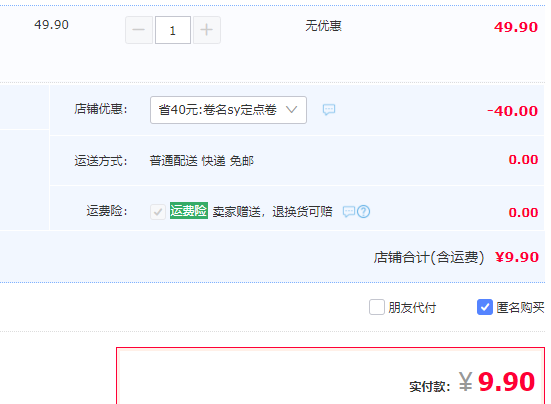Click the green 运费险 badge
The height and width of the screenshot is (404, 551).
[x=189, y=211]
